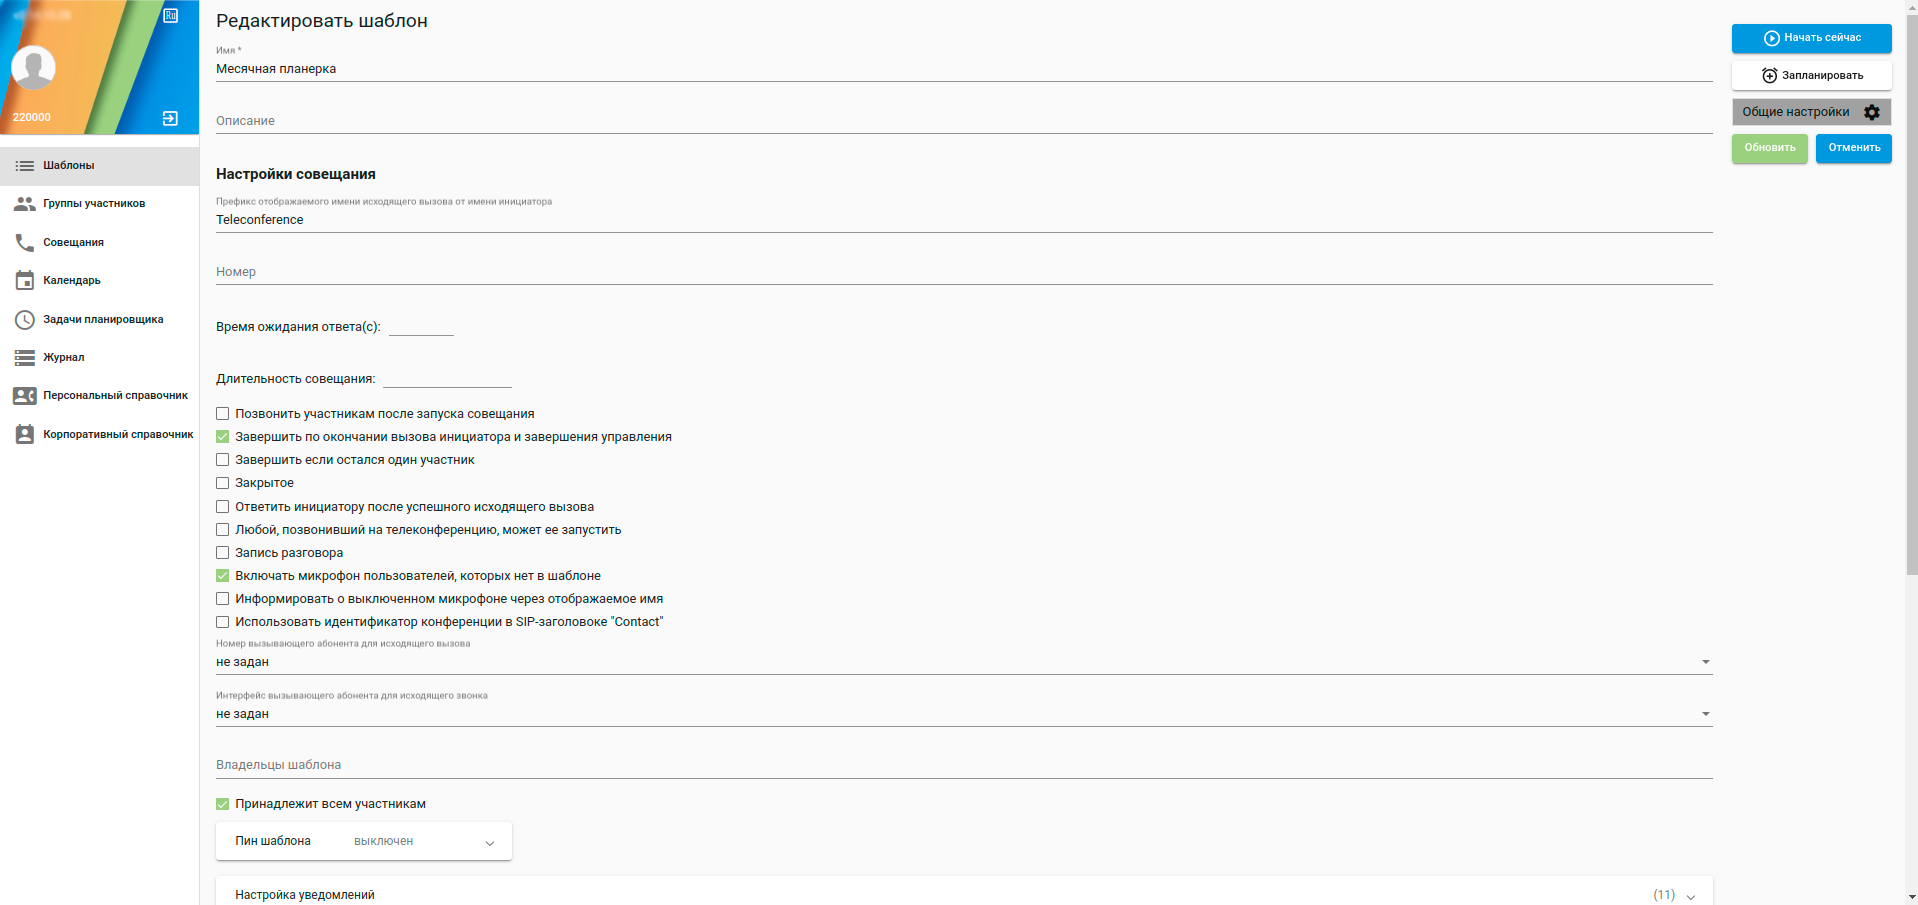Expand the Пин шаблона panel
Viewport: 1918px width, 905px height.
[489, 842]
